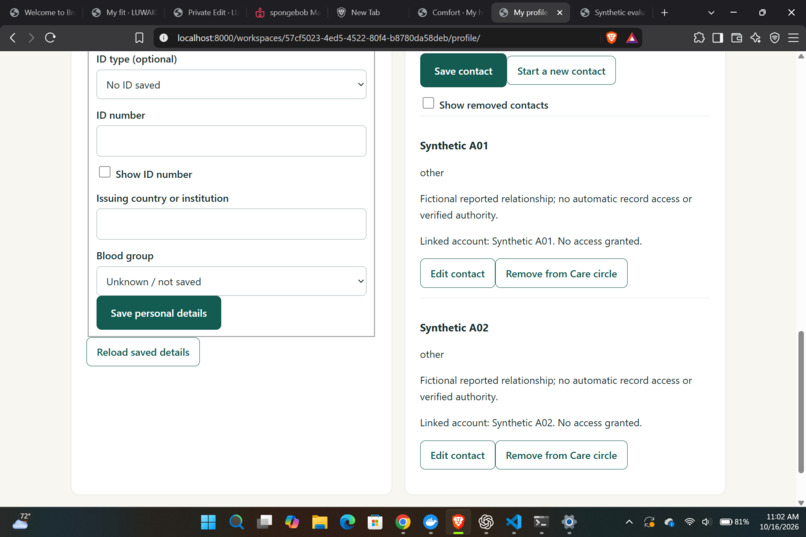Tick the Show ID number checkbox
Image resolution: width=806 pixels, height=537 pixels.
(105, 172)
